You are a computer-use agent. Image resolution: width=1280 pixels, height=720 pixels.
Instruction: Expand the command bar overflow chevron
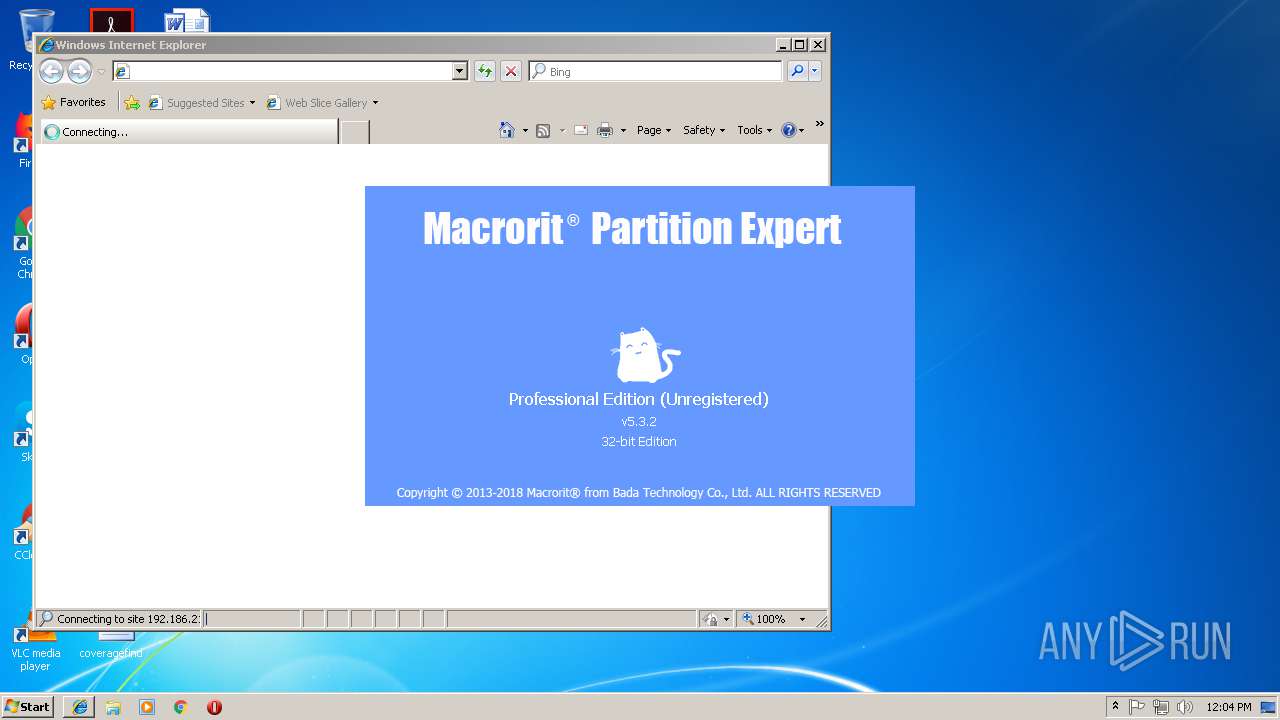tap(819, 125)
